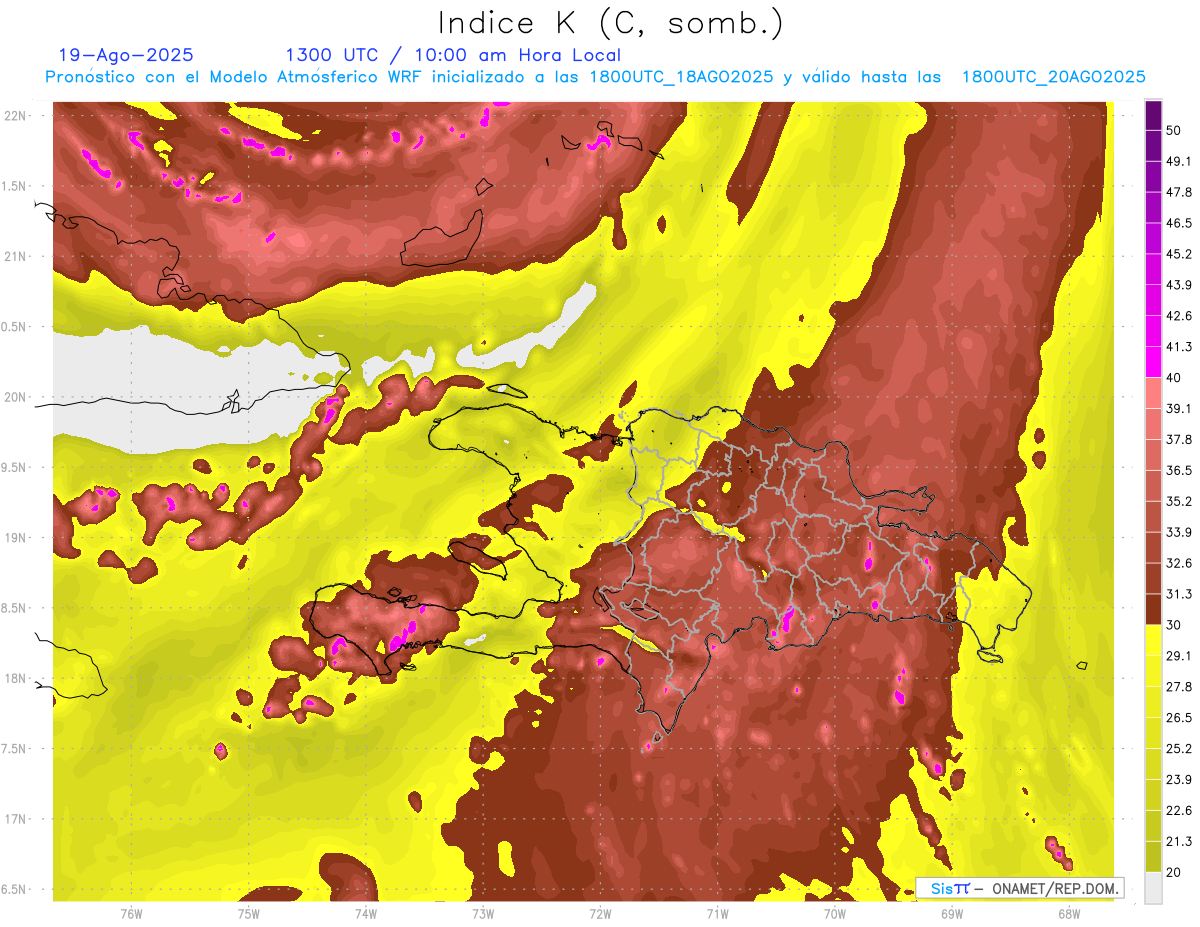The height and width of the screenshot is (927, 1200).
Task: Click the legend value 31.3
Action: (x=1178, y=594)
